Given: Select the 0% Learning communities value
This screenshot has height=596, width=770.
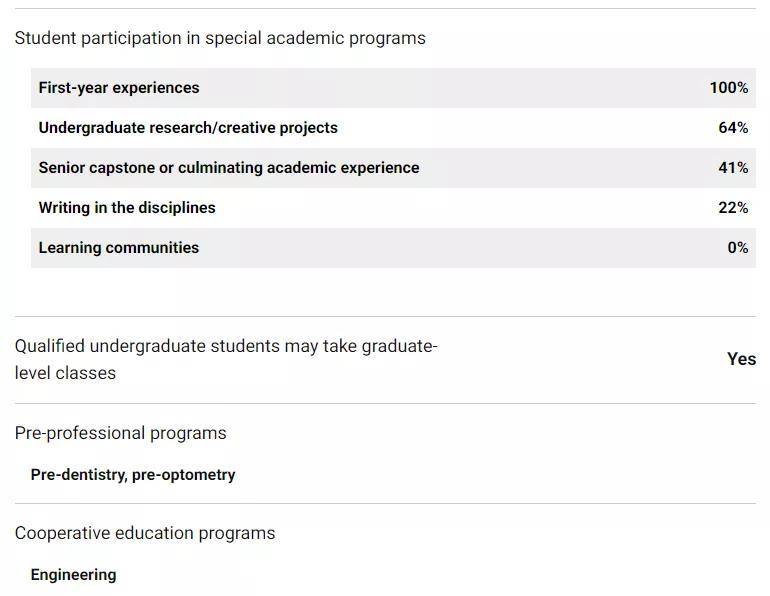Looking at the screenshot, I should point(738,247).
